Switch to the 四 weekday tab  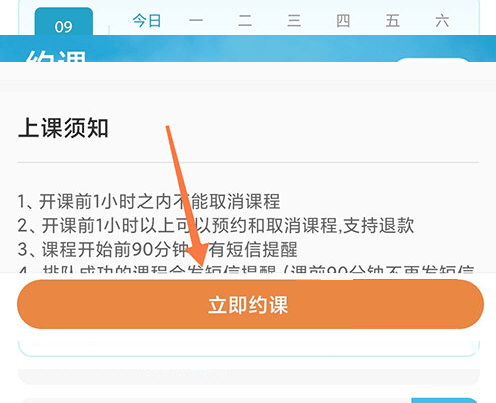point(343,21)
